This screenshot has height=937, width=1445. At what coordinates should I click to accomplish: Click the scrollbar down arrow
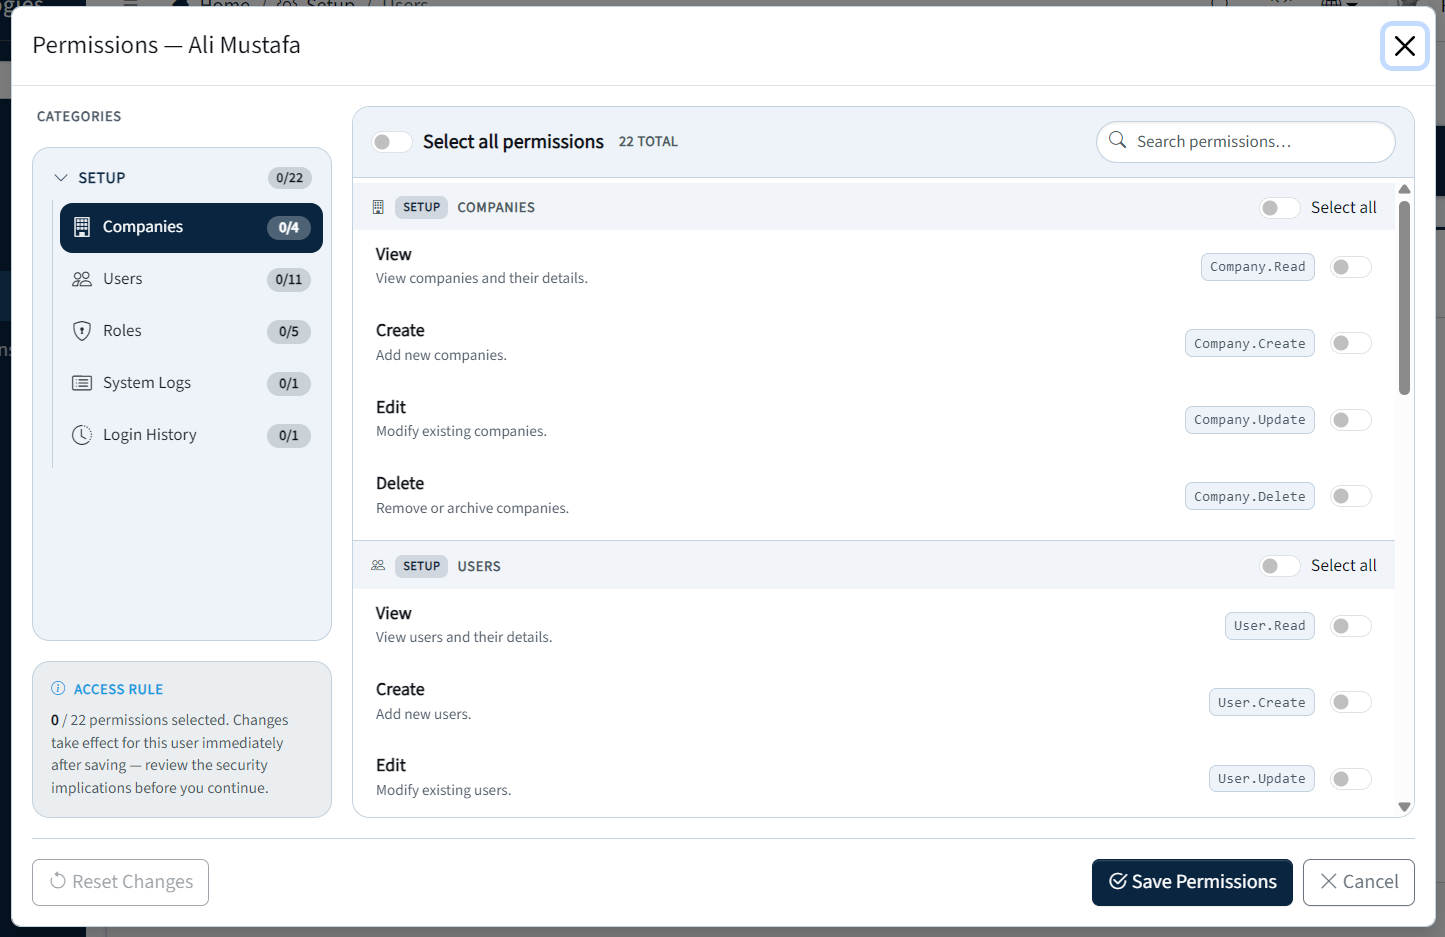coord(1404,806)
